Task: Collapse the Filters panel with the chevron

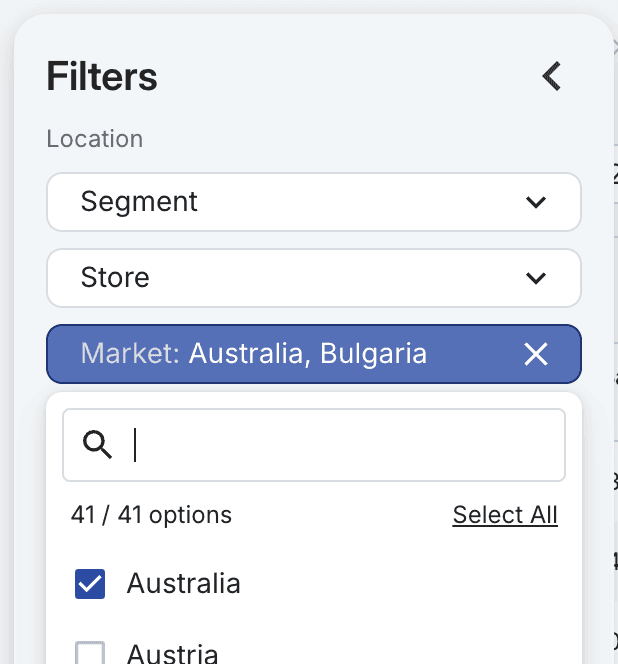Action: tap(551, 76)
